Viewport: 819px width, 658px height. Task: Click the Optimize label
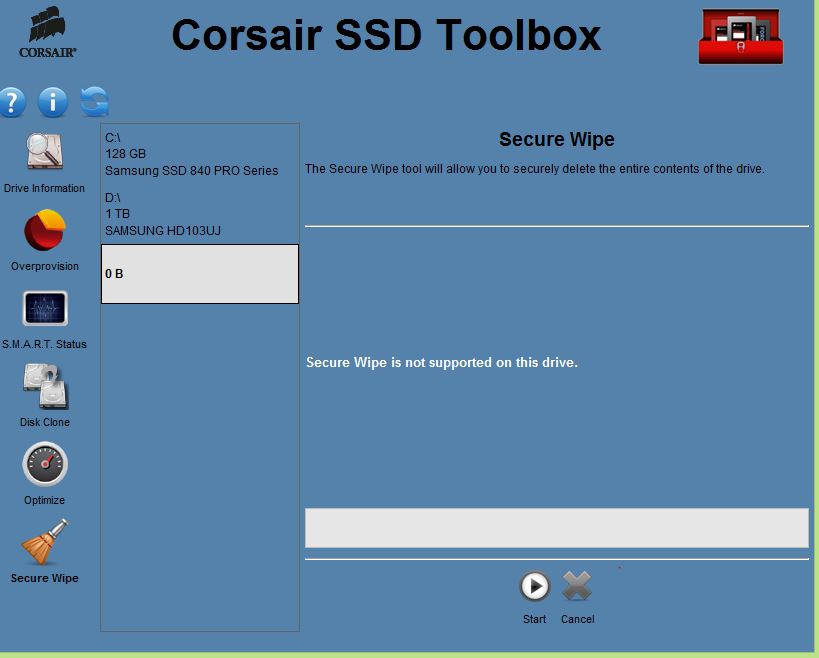[x=45, y=500]
